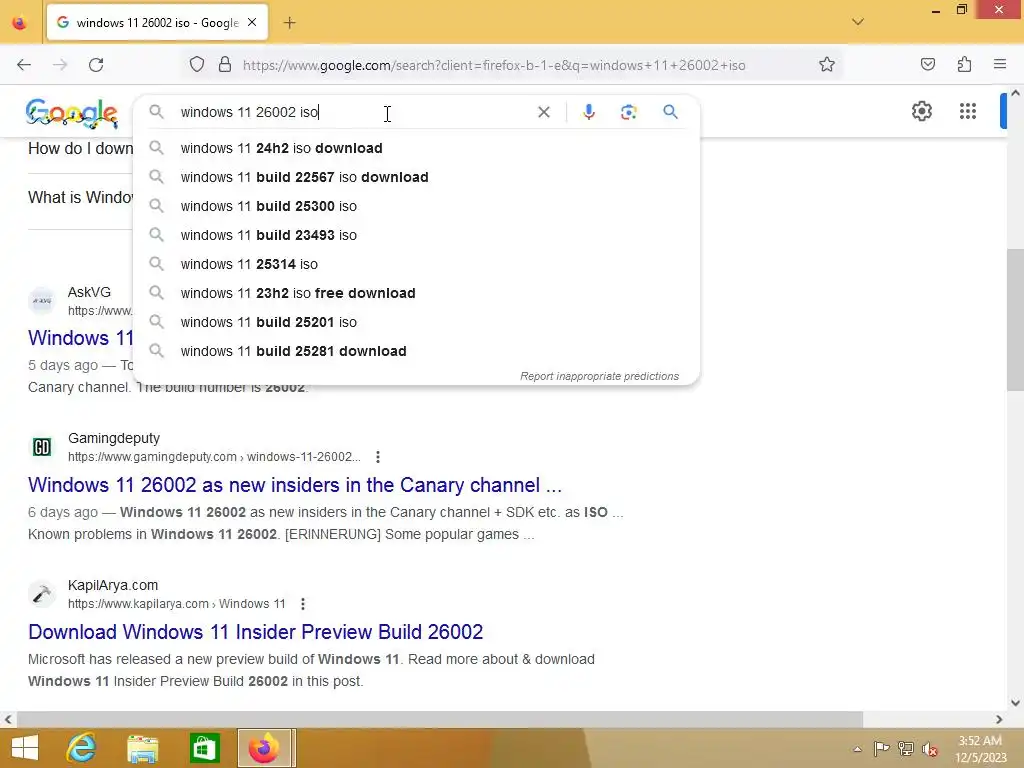Save page to Pocket icon
The width and height of the screenshot is (1024, 768).
tap(927, 65)
